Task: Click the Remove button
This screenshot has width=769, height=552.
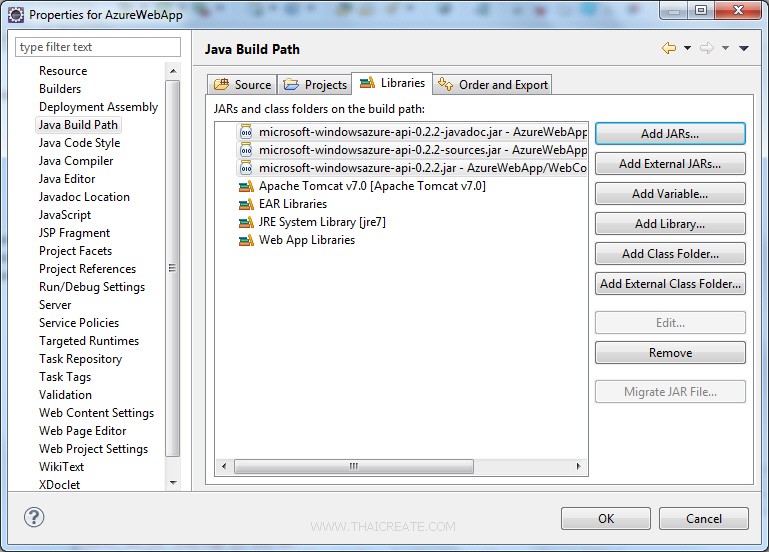Action: (670, 352)
